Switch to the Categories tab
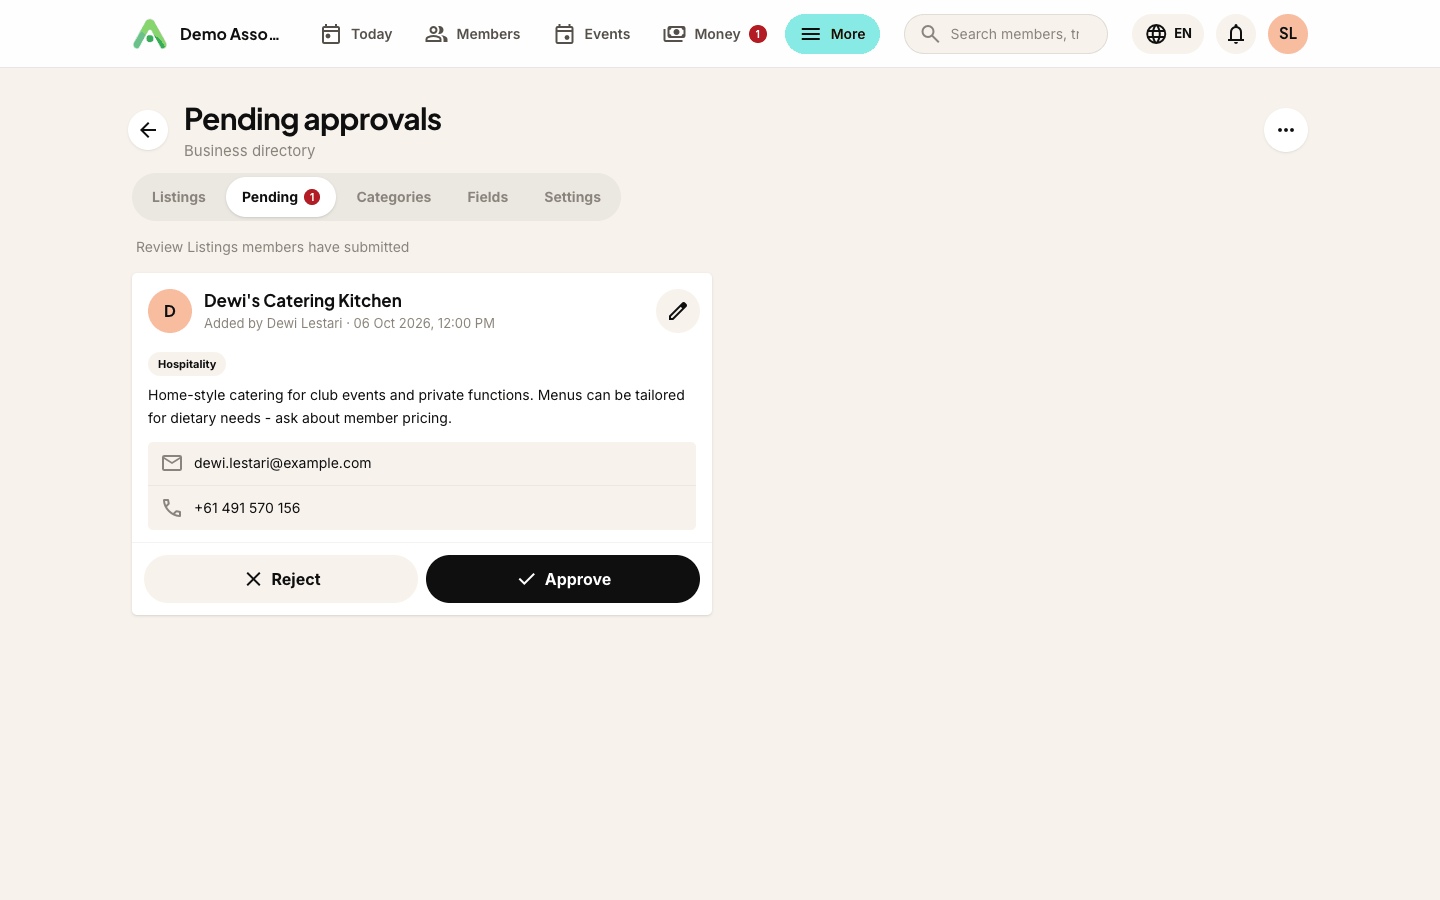This screenshot has height=900, width=1440. [394, 197]
